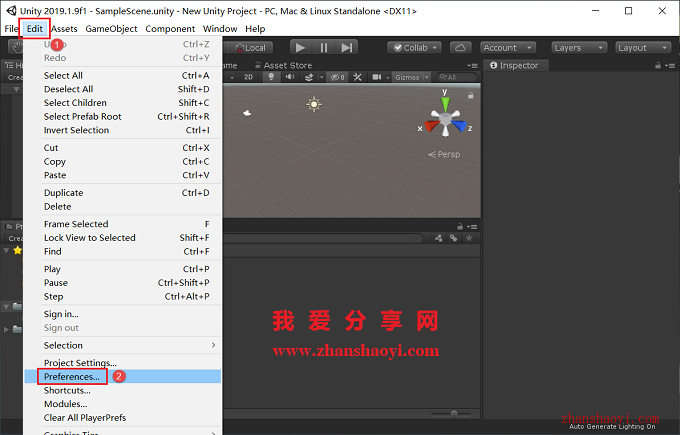Screen dimensions: 680x435
Task: Click the Gizmos button
Action: [x=407, y=77]
